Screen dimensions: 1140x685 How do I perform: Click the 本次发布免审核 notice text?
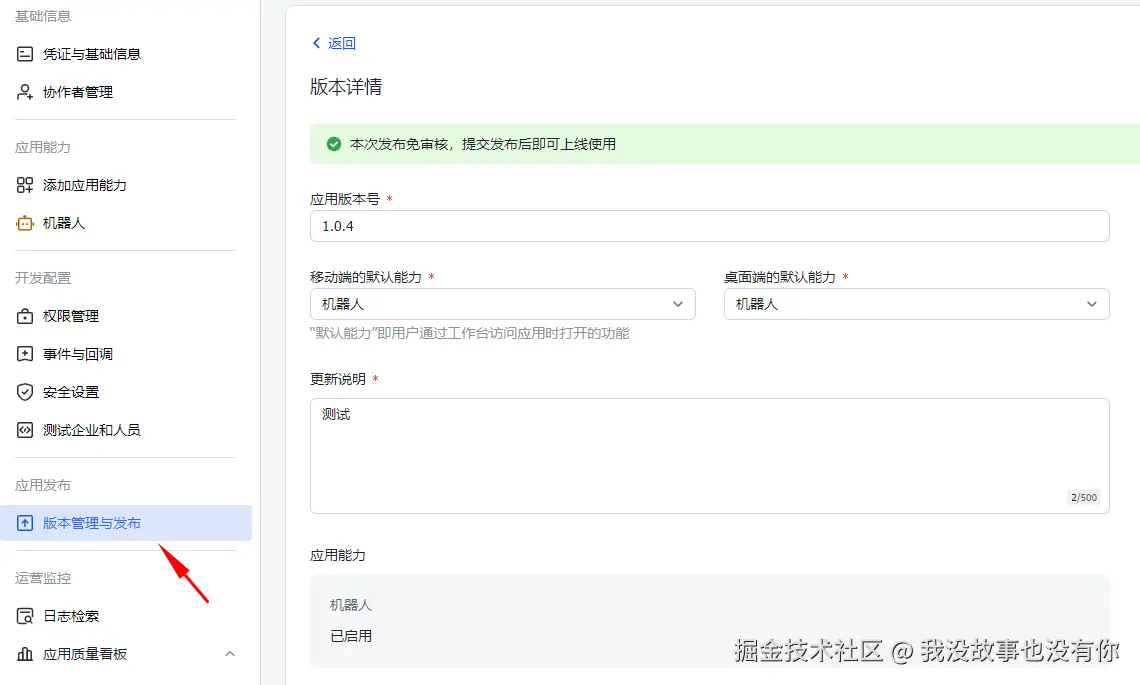[483, 144]
